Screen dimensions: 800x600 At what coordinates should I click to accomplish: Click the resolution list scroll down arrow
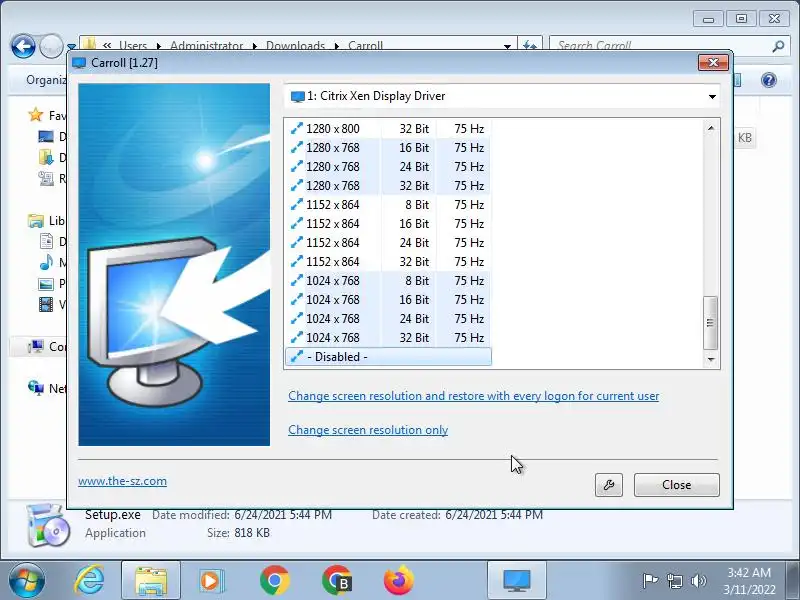pos(711,360)
